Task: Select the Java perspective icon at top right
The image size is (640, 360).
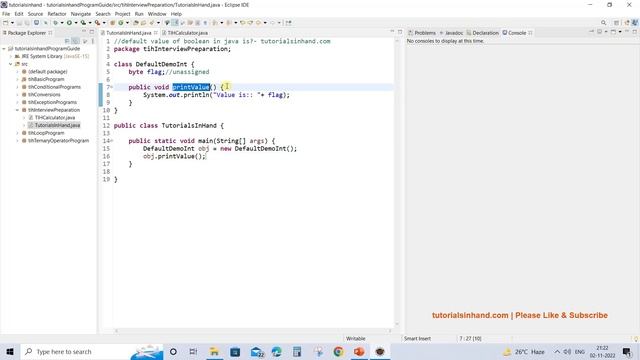Action: pos(635,23)
